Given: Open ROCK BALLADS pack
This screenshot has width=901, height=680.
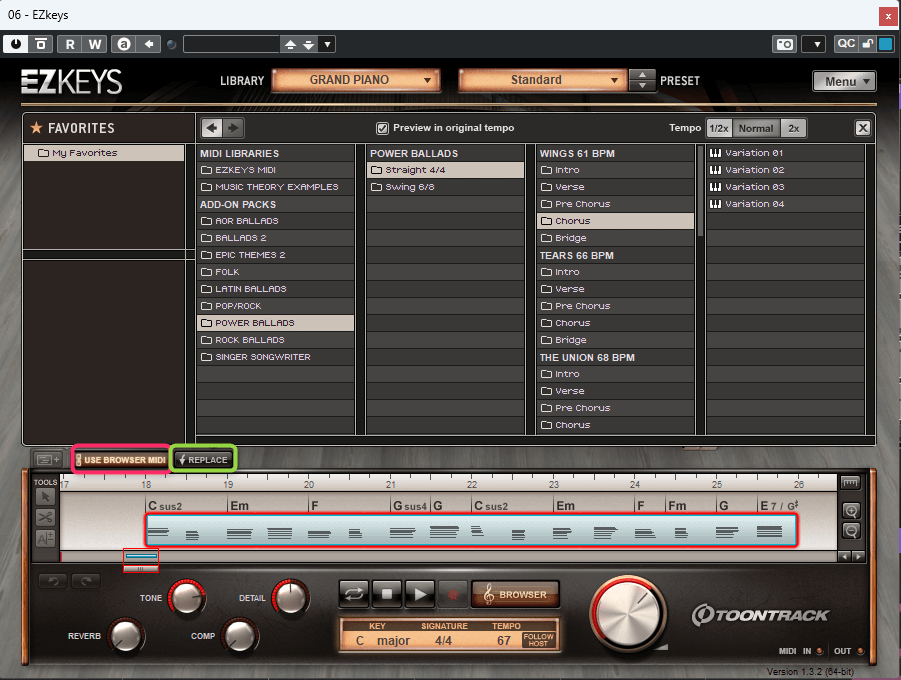Looking at the screenshot, I should [275, 340].
